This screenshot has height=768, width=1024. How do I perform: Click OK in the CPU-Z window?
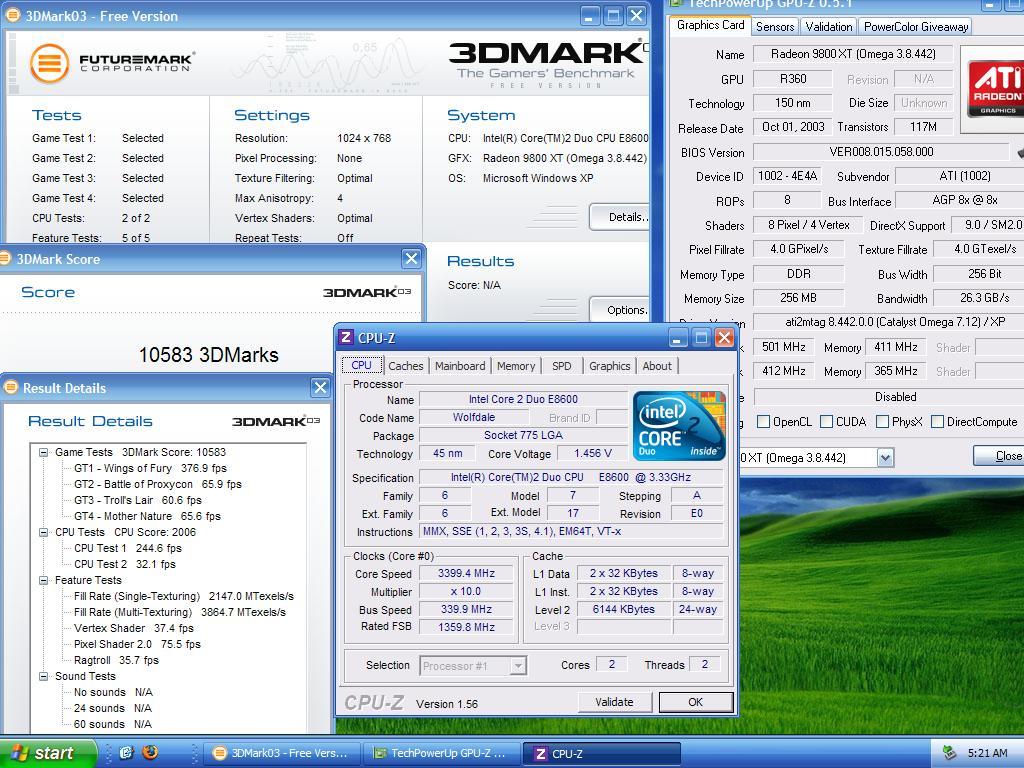click(x=696, y=702)
